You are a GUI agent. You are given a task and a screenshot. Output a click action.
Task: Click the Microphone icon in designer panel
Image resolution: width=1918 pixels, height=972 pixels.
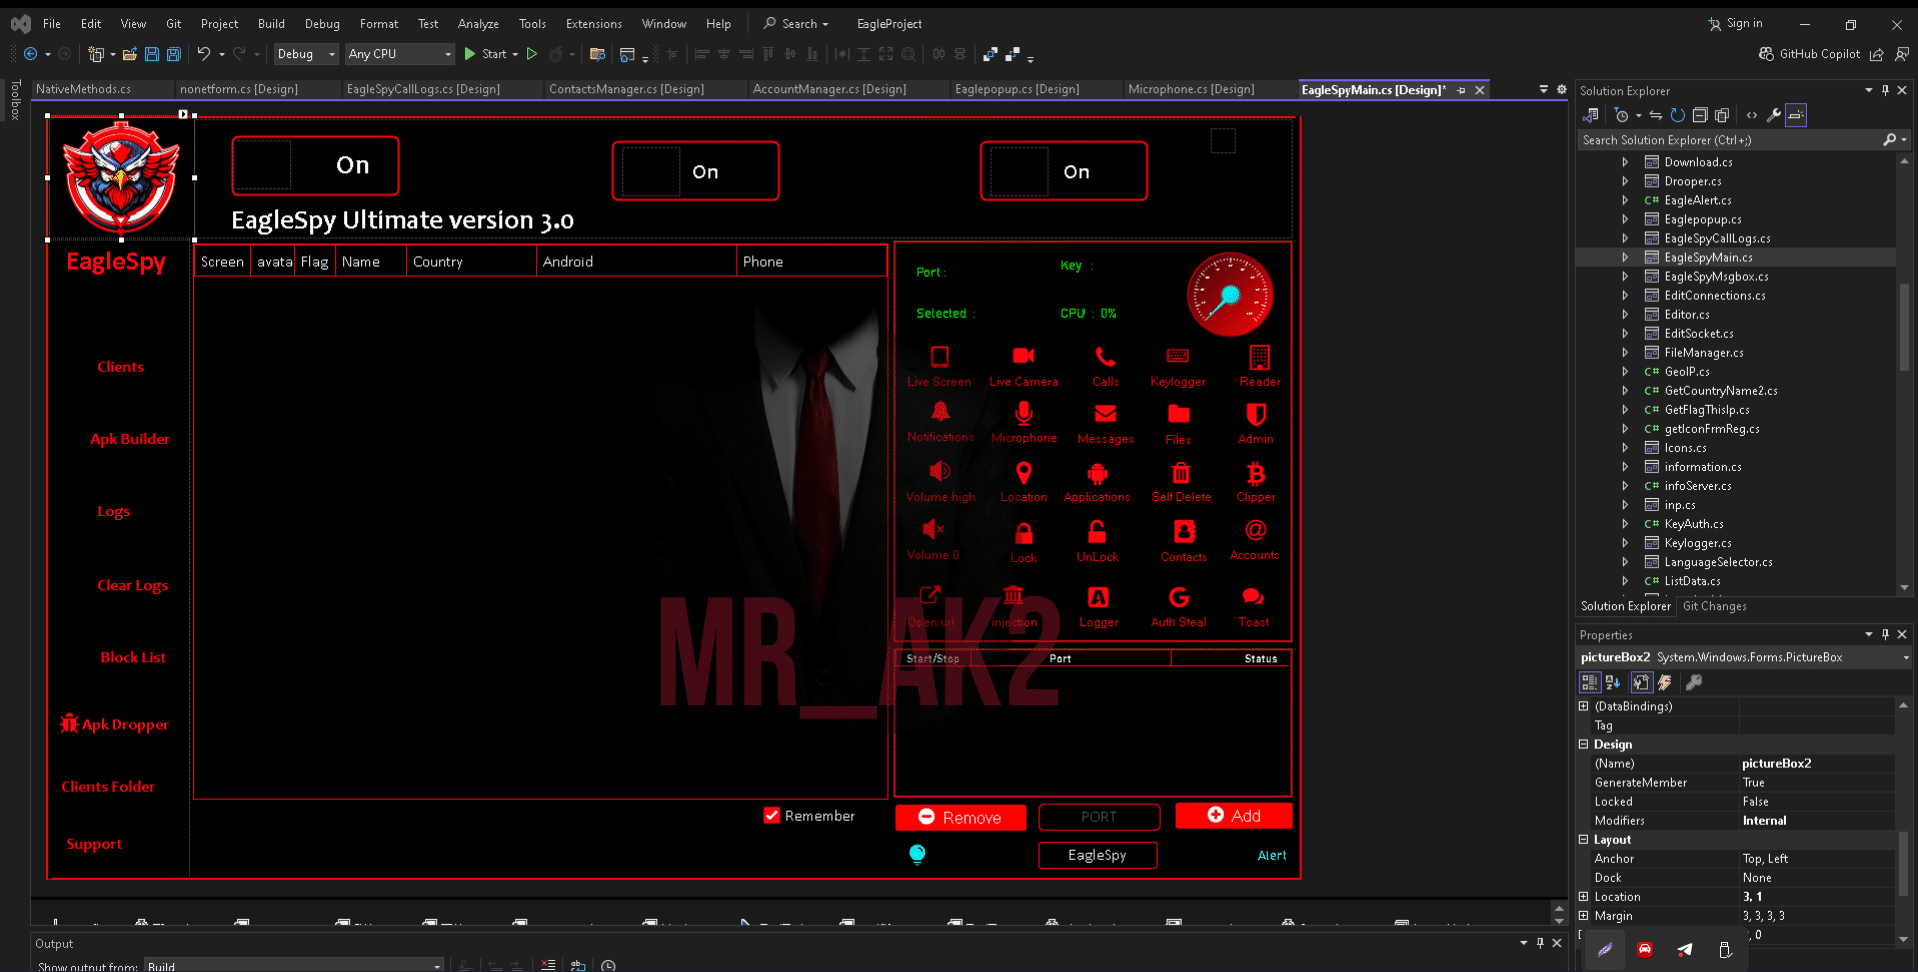pos(1023,414)
